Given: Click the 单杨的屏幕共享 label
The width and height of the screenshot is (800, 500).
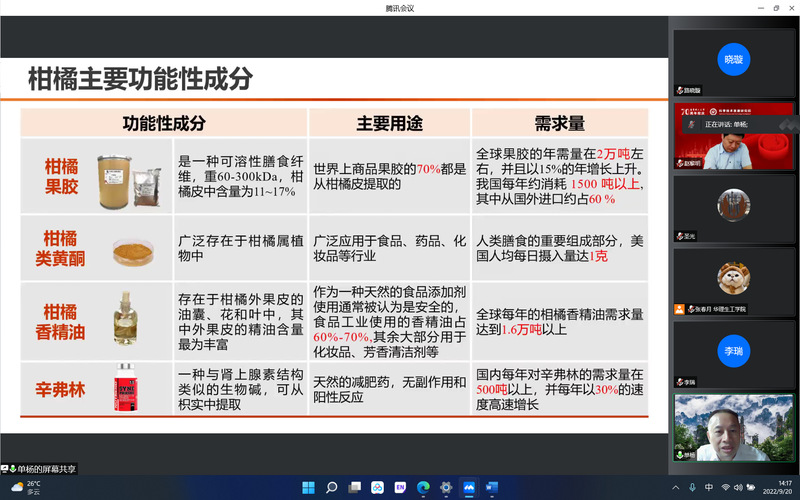Looking at the screenshot, I should point(41,469).
